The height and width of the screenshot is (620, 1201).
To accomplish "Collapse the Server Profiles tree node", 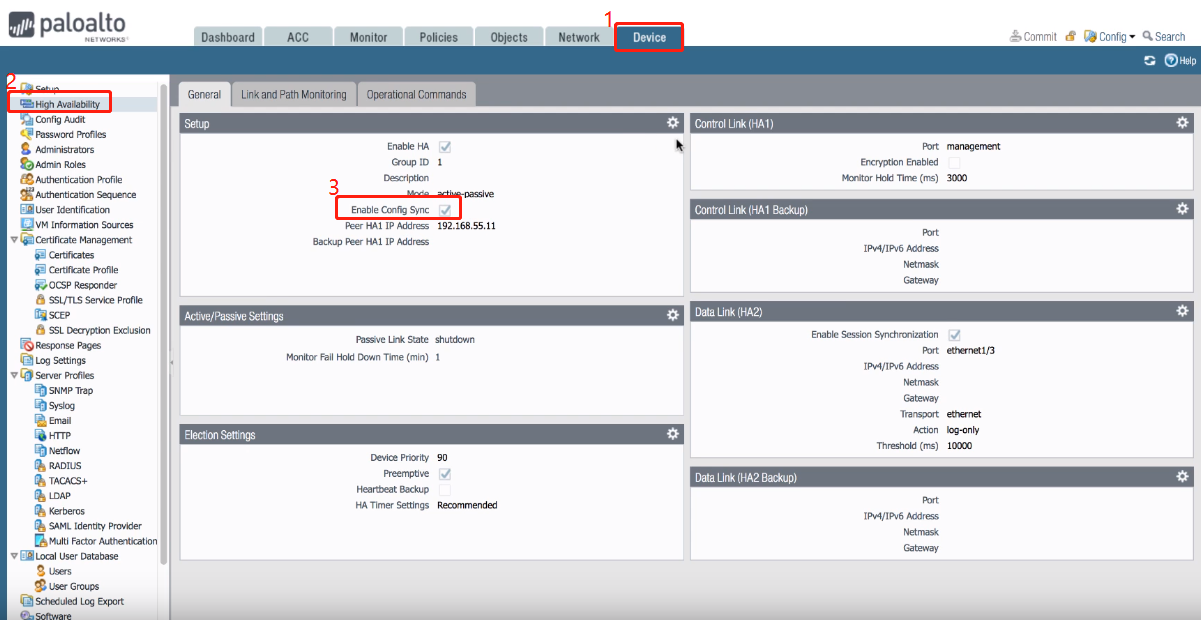I will (x=14, y=376).
